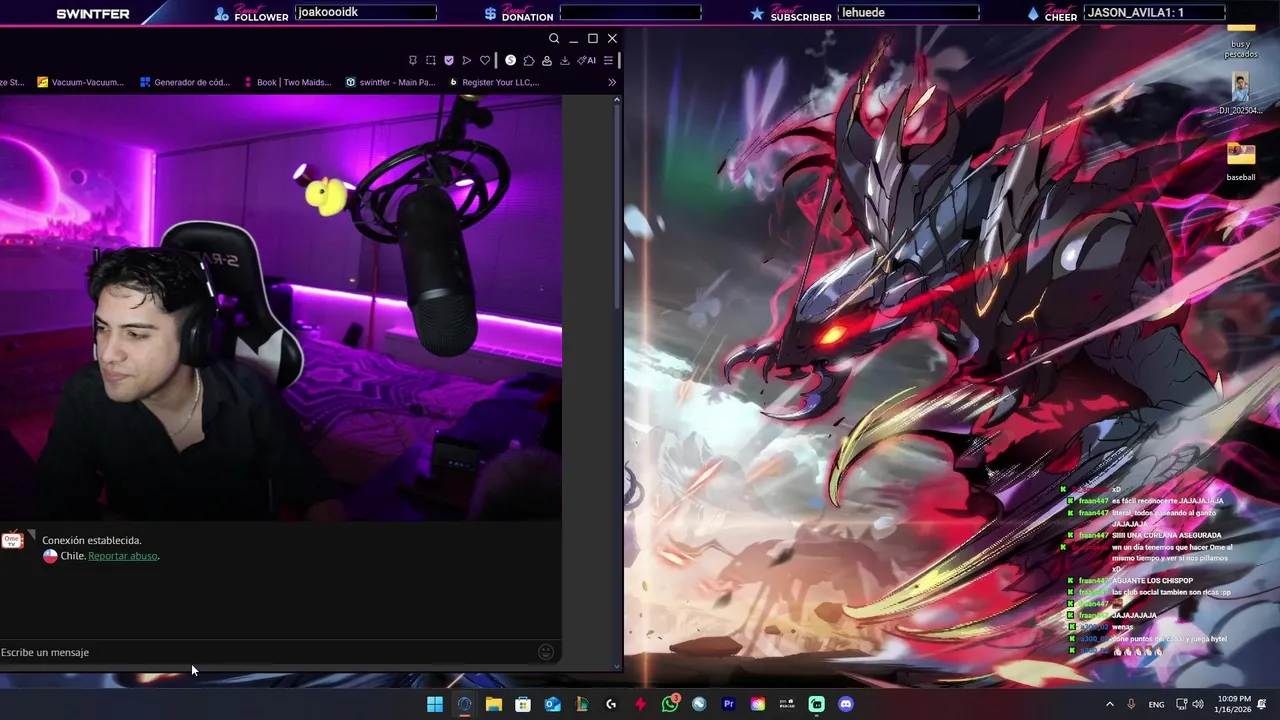
Task: Open network status tray icon
Action: (1181, 704)
